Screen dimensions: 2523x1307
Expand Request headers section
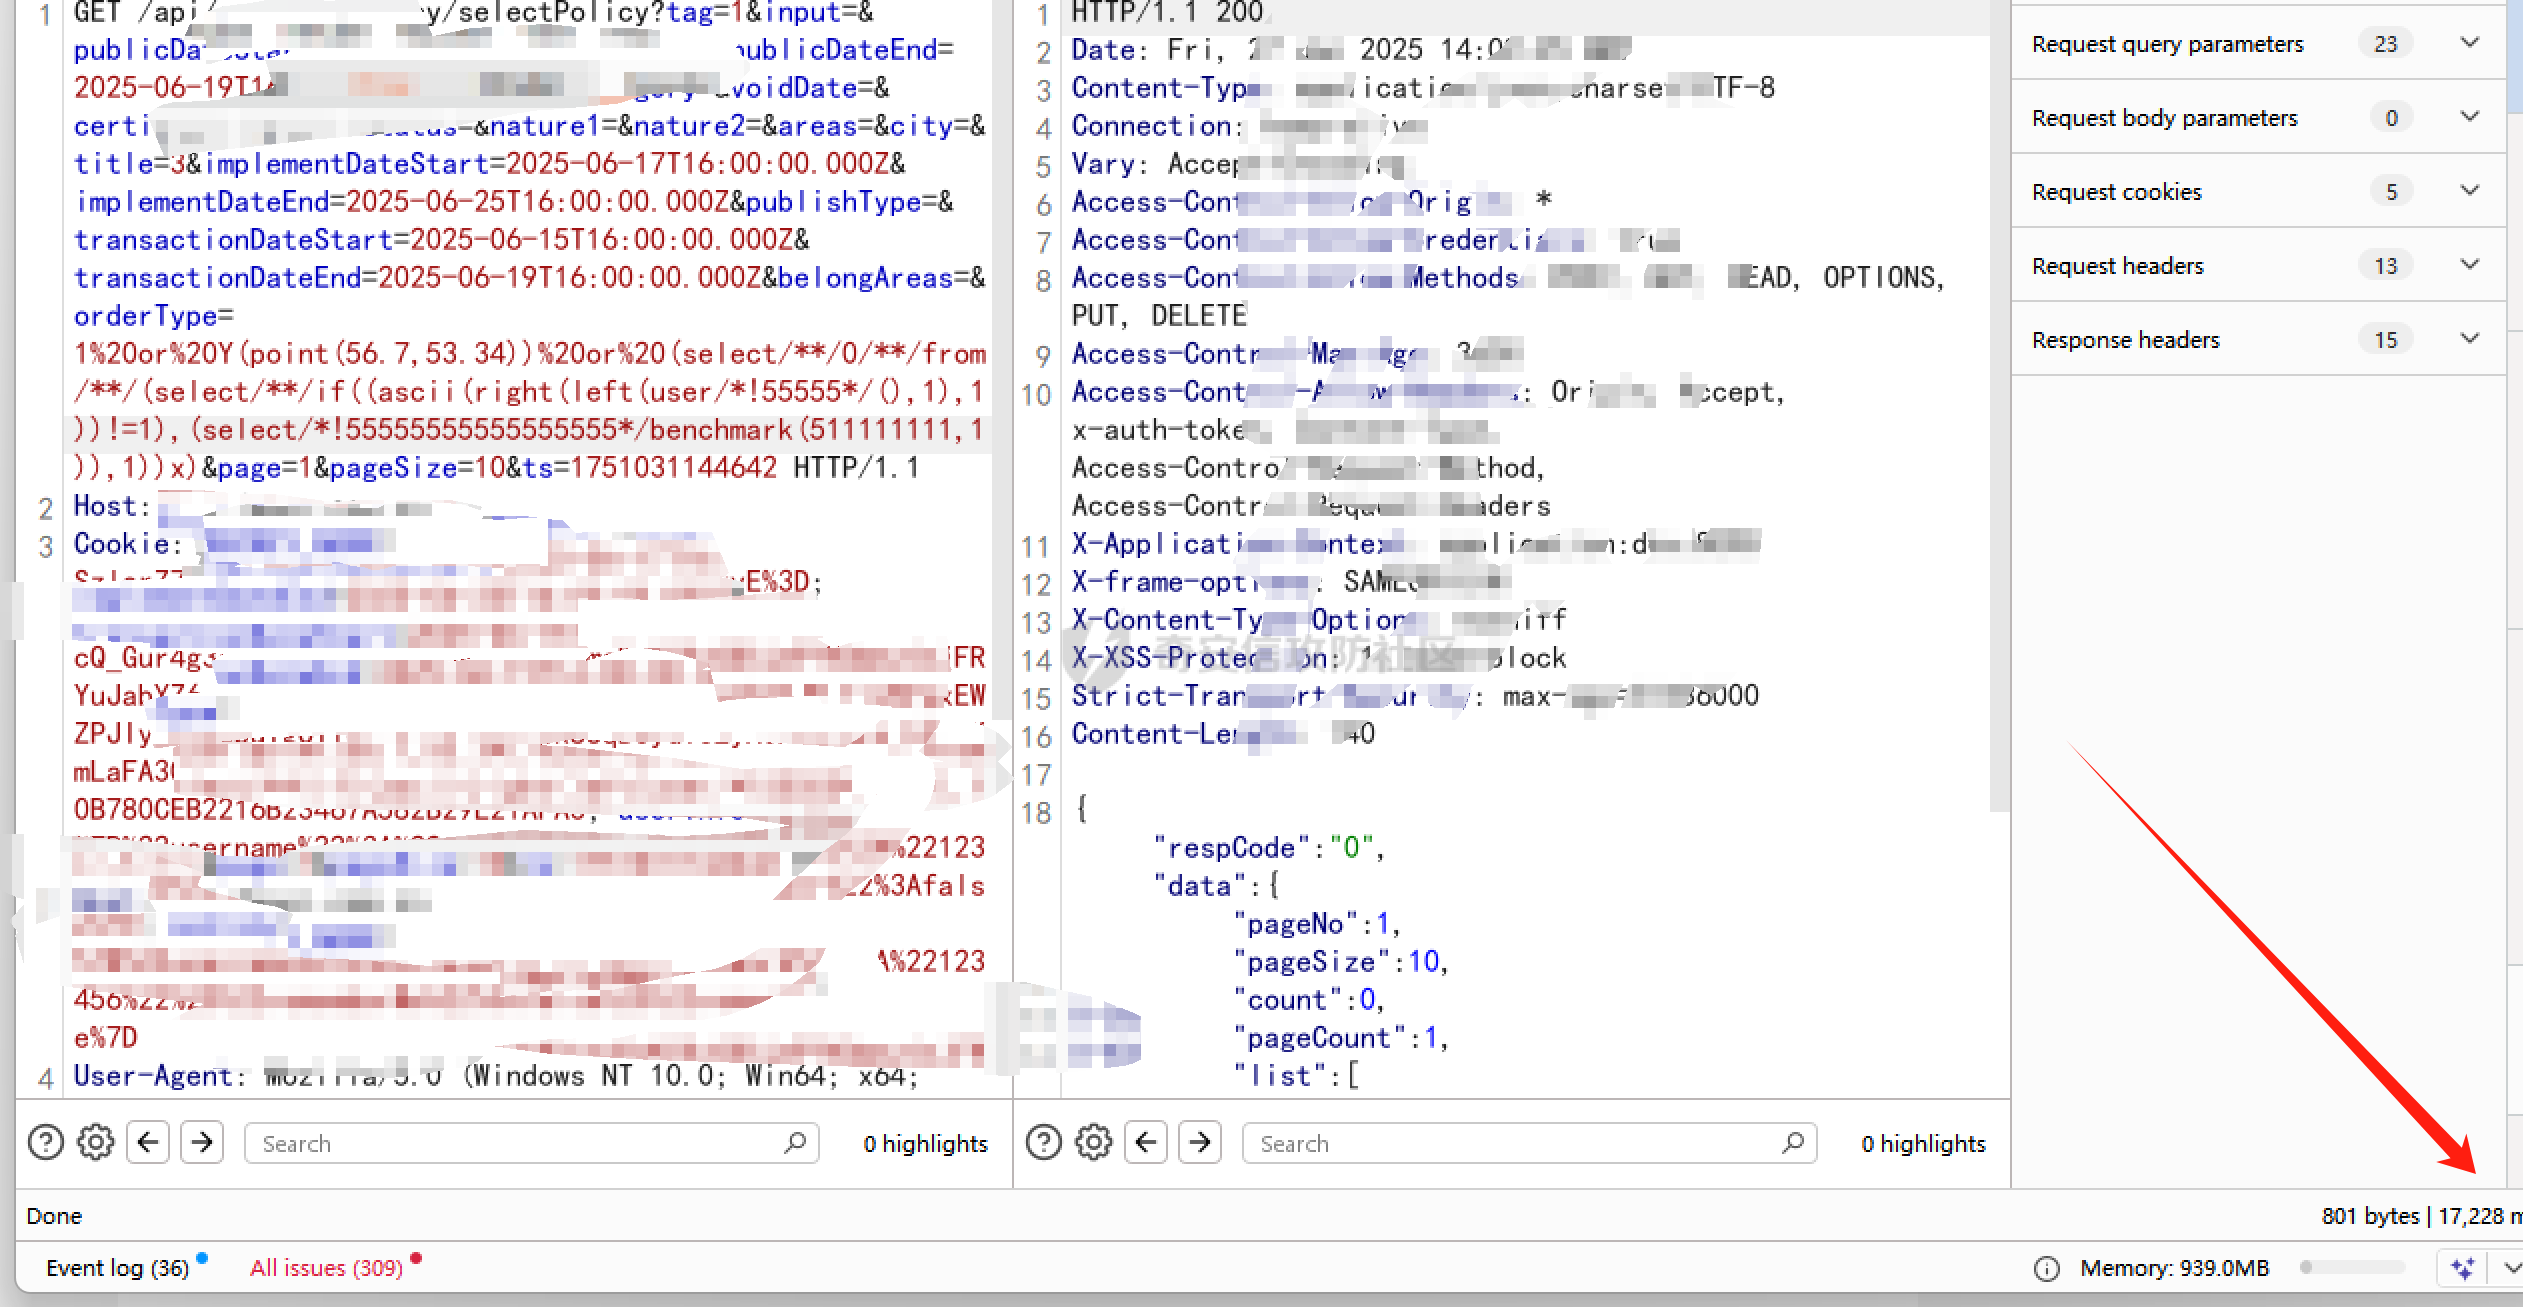pos(2469,265)
